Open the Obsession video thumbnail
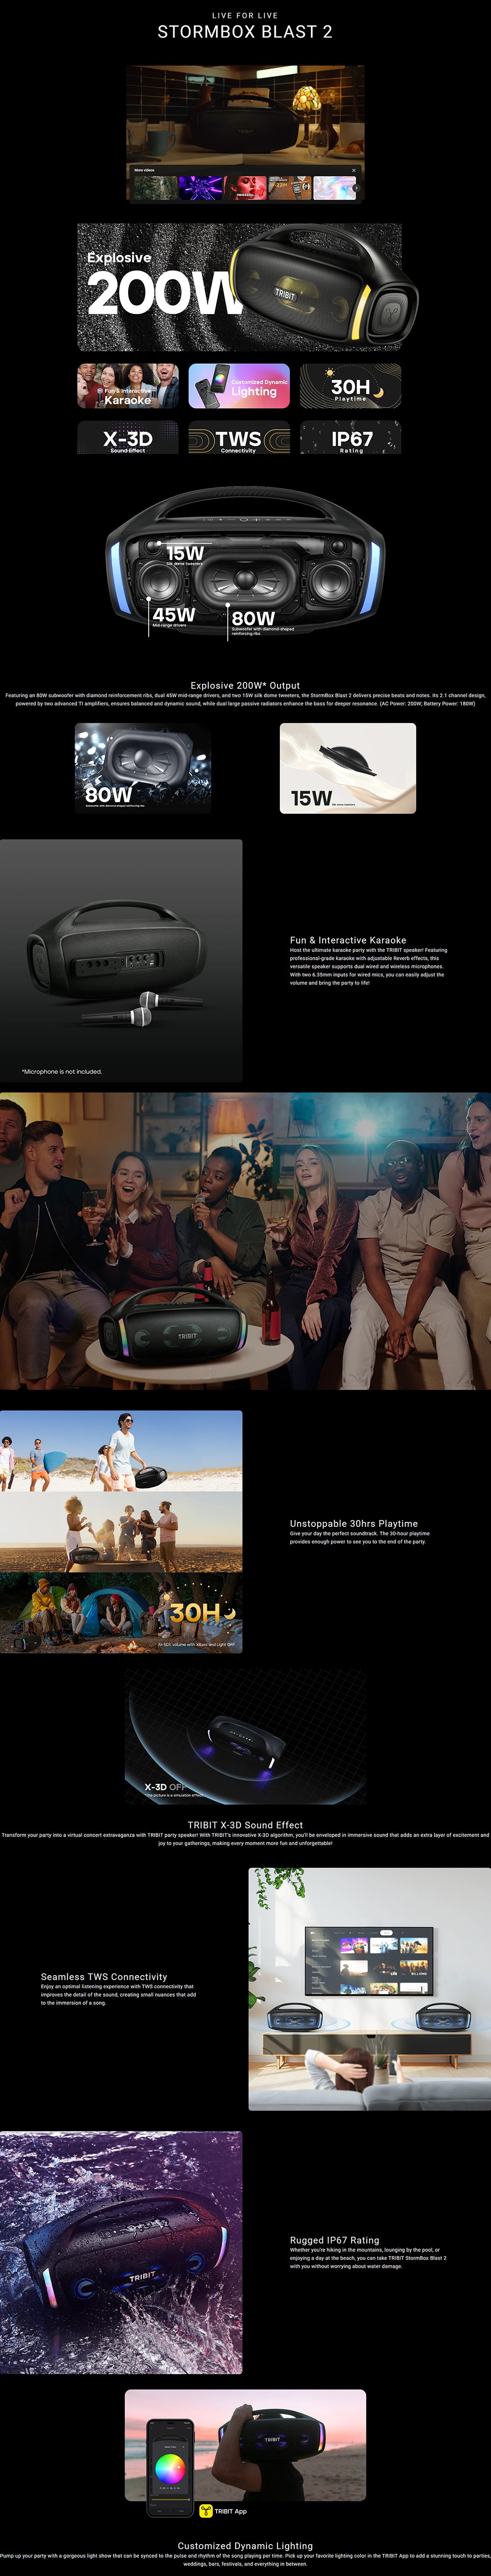Viewport: 491px width, 2576px height. [245, 188]
